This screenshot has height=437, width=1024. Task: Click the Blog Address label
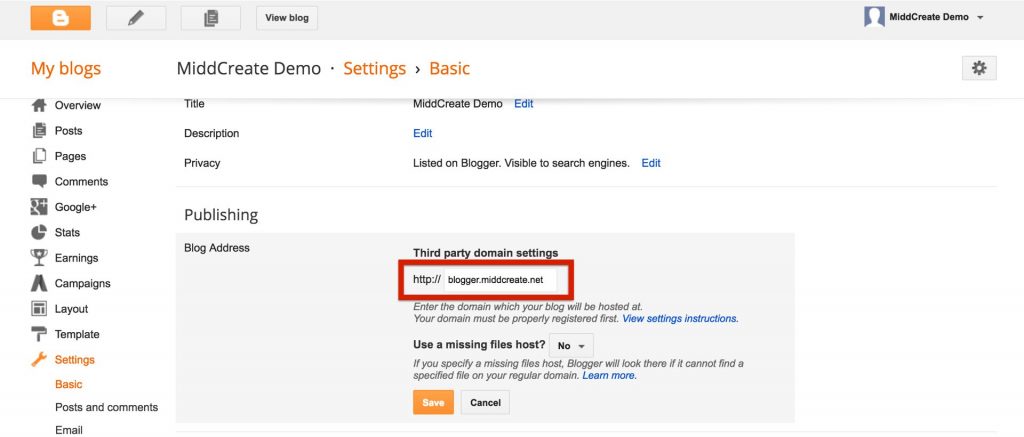(217, 248)
